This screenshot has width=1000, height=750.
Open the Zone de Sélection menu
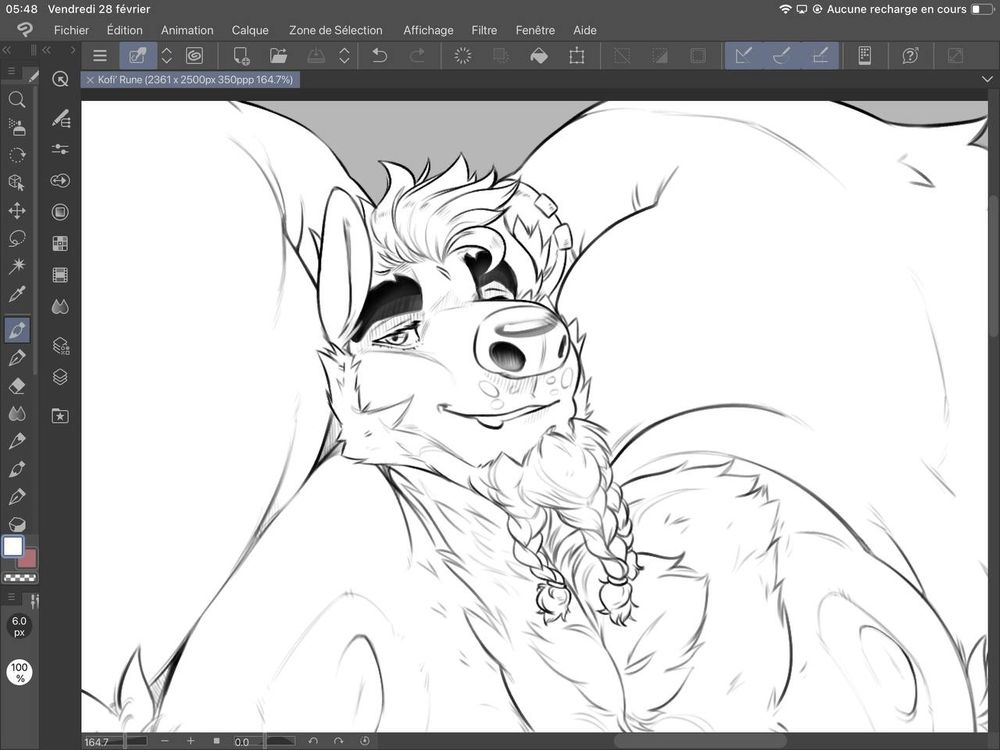point(335,30)
